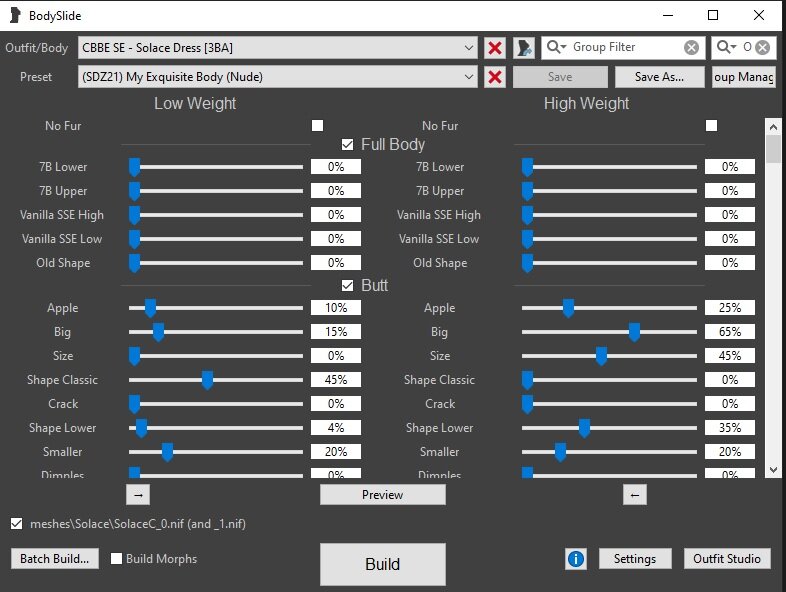Click the Save button

(560, 77)
